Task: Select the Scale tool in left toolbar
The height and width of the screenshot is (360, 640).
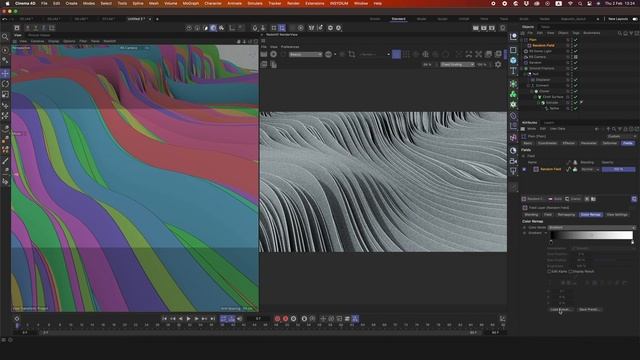Action: click(5, 95)
